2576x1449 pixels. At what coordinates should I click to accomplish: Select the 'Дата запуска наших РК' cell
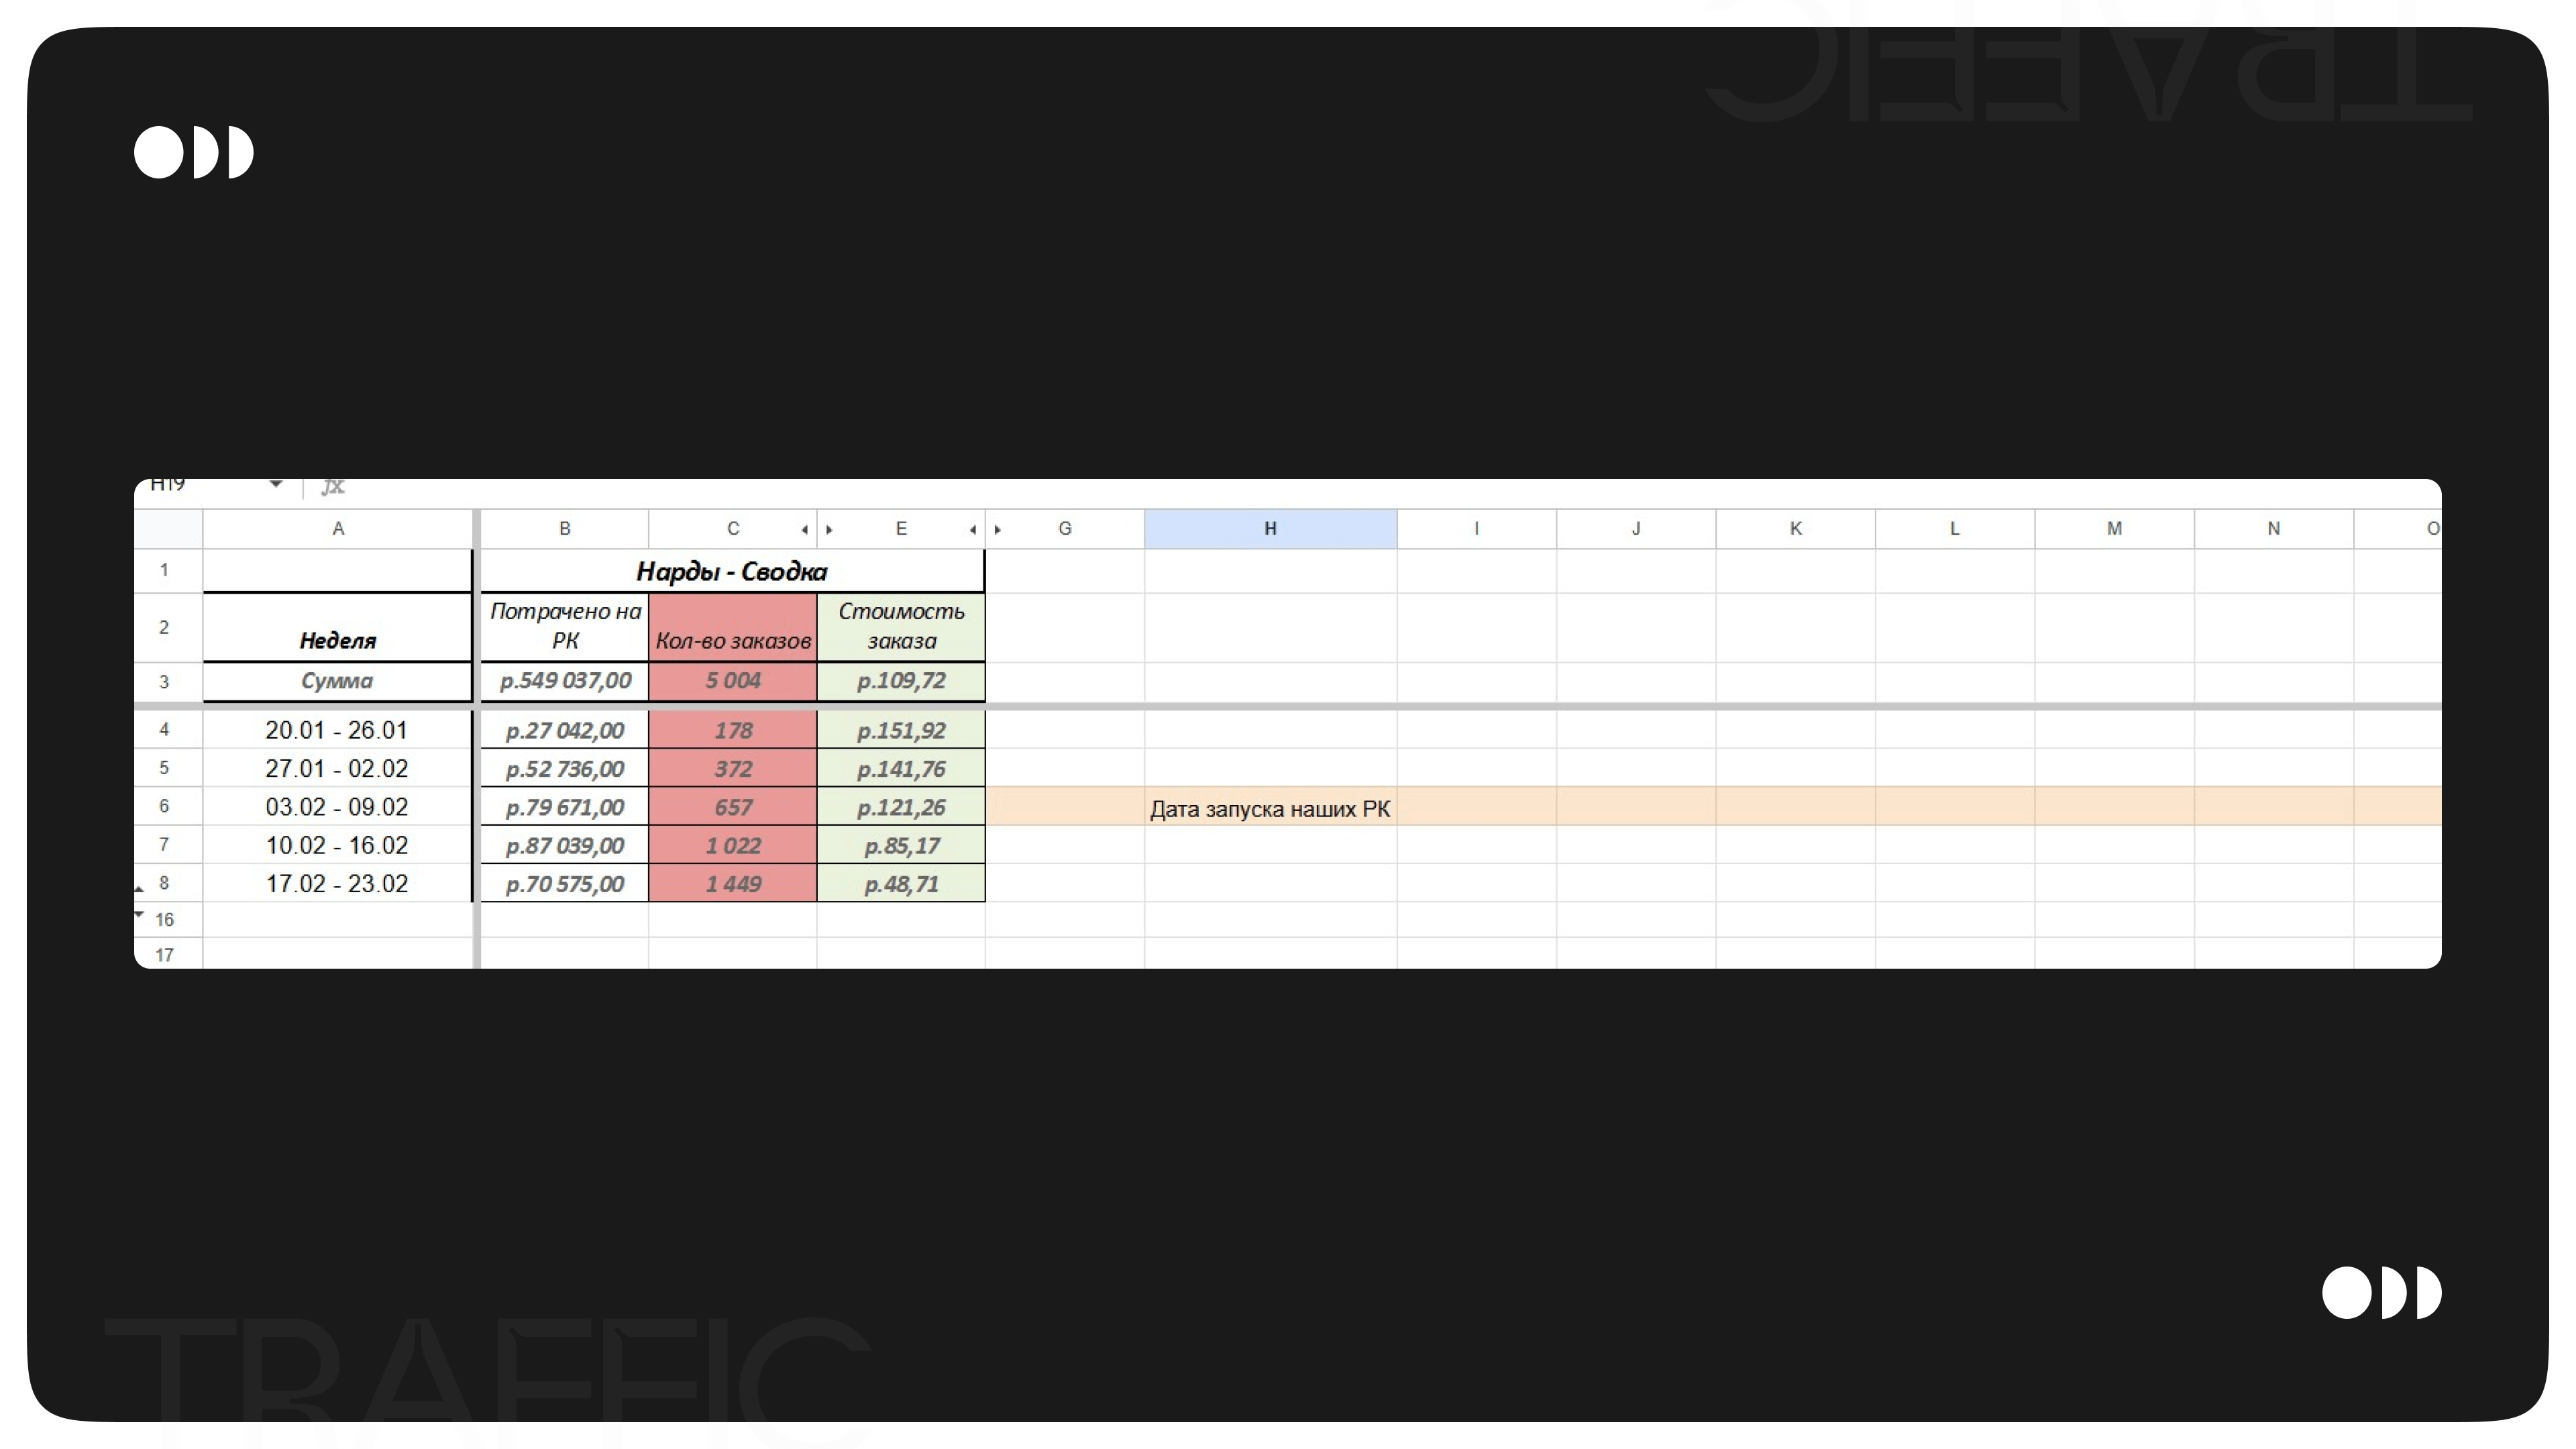coord(1270,808)
